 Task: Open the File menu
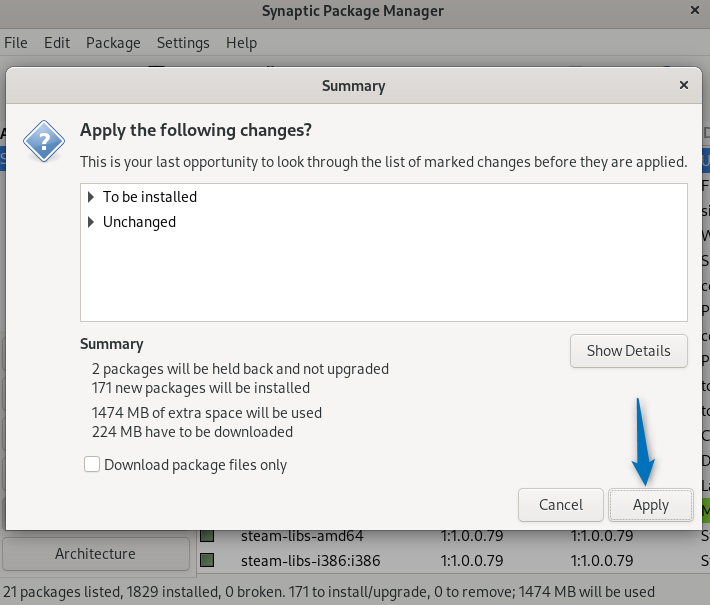click(16, 43)
